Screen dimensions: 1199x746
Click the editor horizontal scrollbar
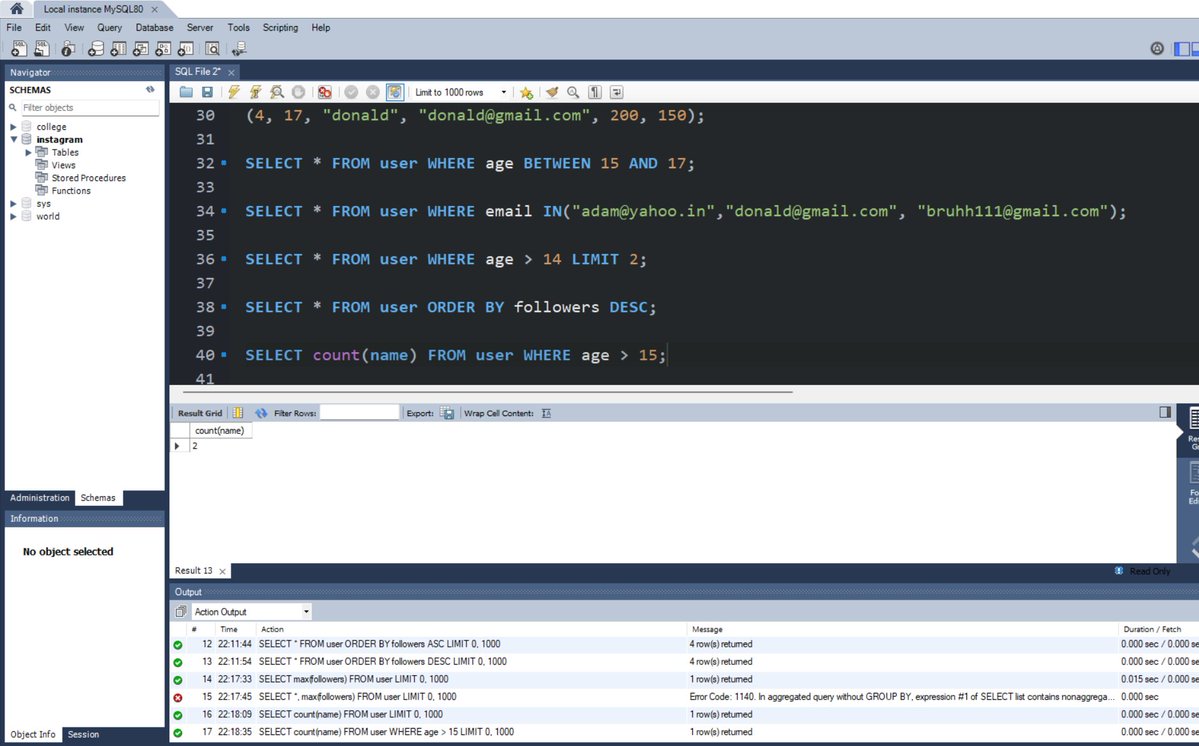point(486,392)
